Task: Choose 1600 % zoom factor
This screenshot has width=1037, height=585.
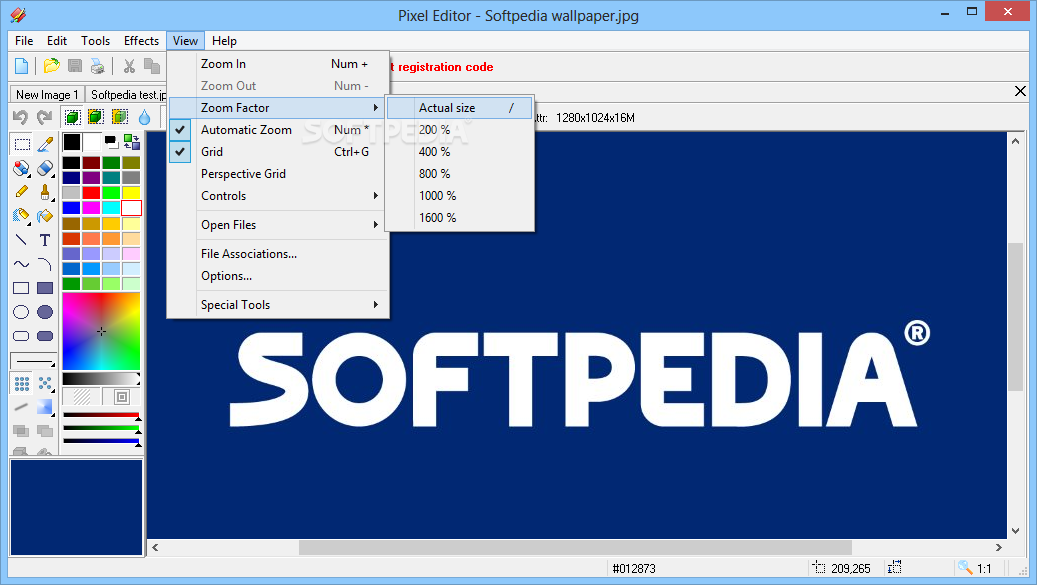Action: 460,217
